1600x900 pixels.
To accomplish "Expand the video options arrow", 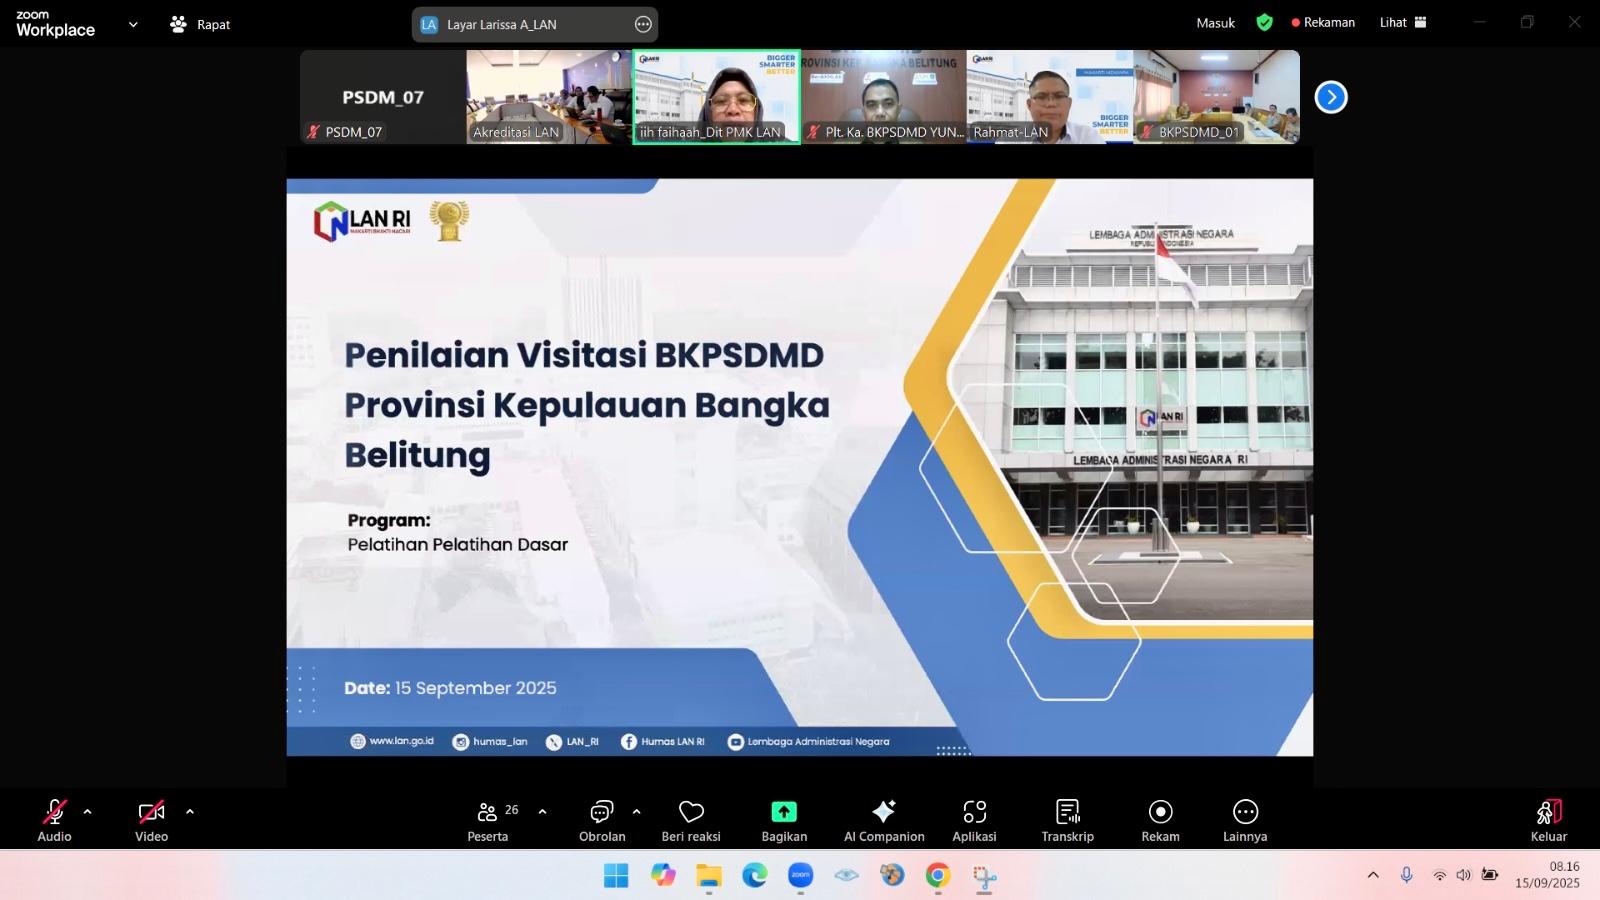I will pyautogui.click(x=190, y=812).
